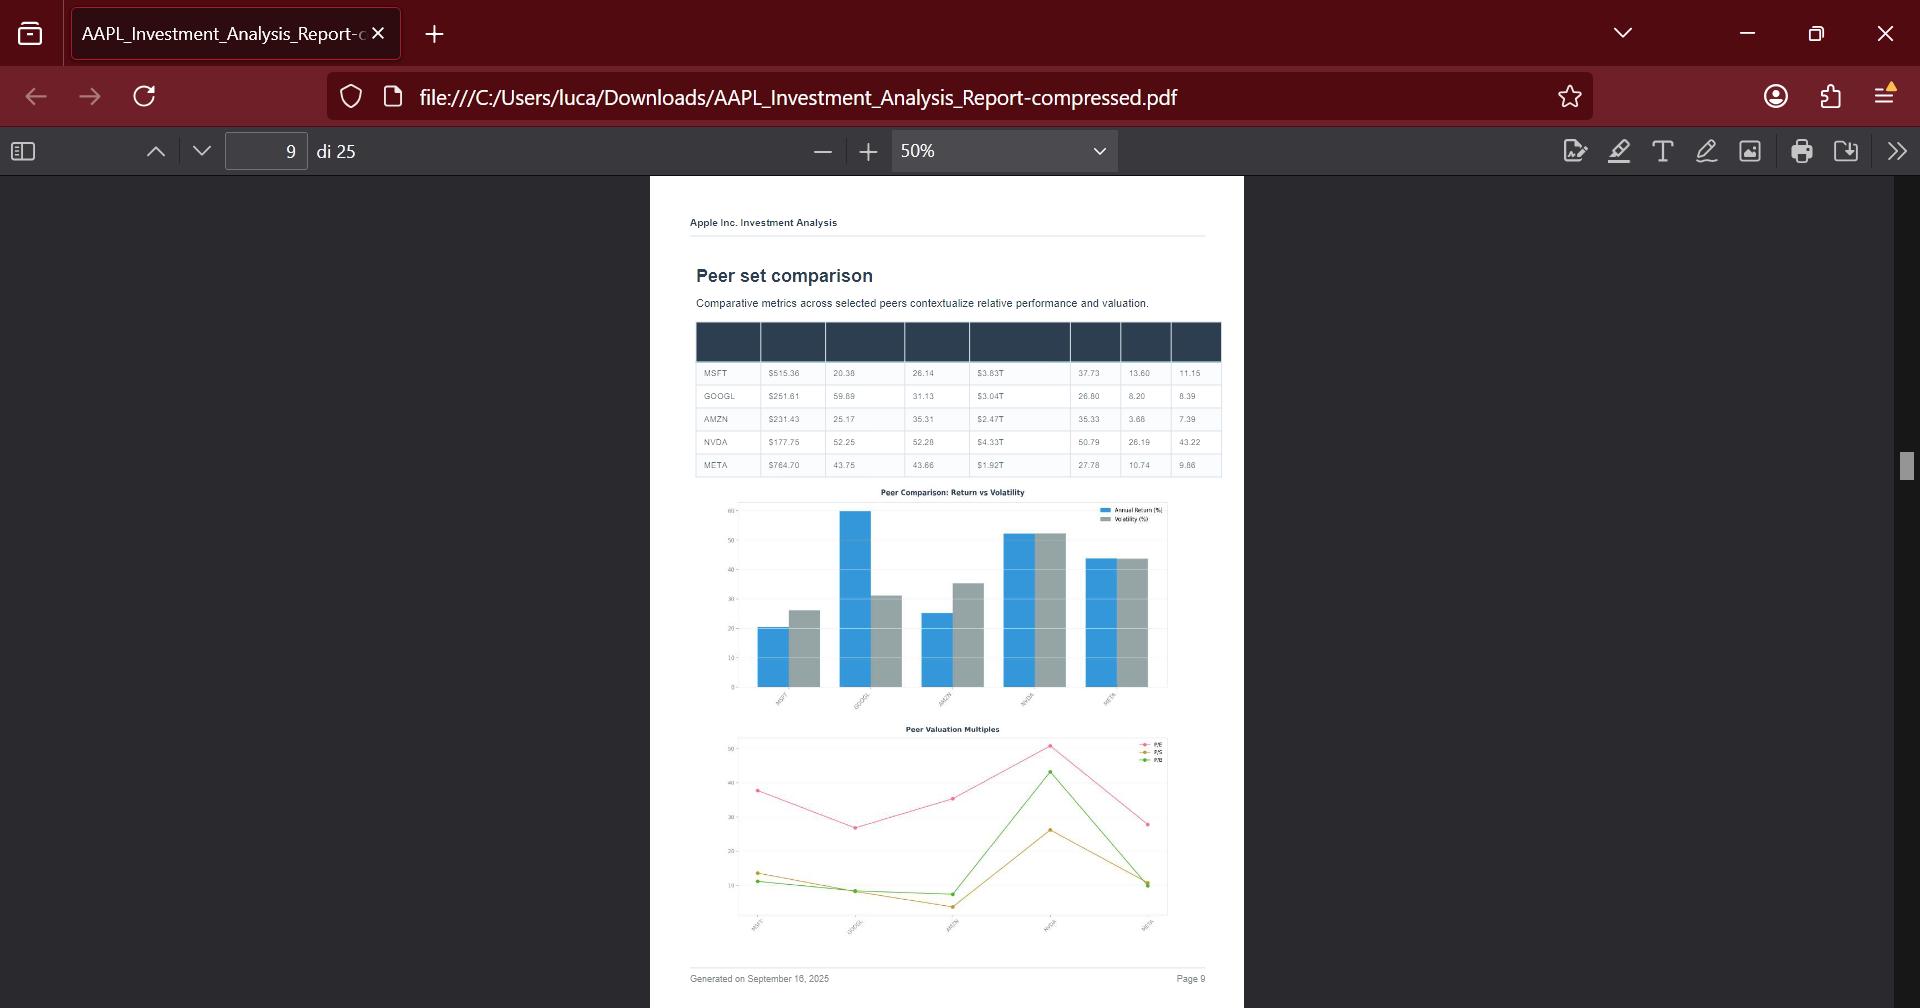This screenshot has width=1920, height=1008.
Task: Go to next page arrow
Action: pyautogui.click(x=202, y=151)
